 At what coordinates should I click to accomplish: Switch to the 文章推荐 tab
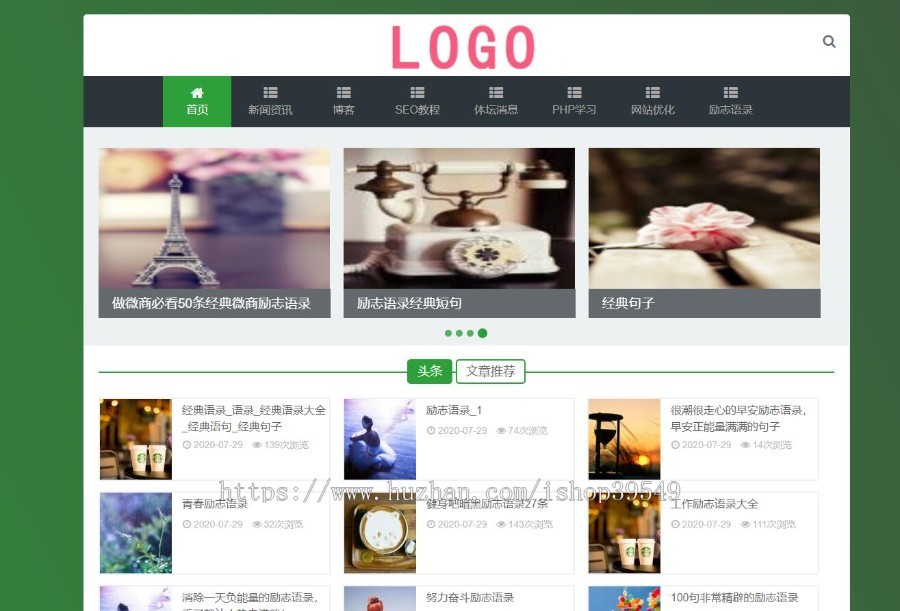(x=491, y=372)
